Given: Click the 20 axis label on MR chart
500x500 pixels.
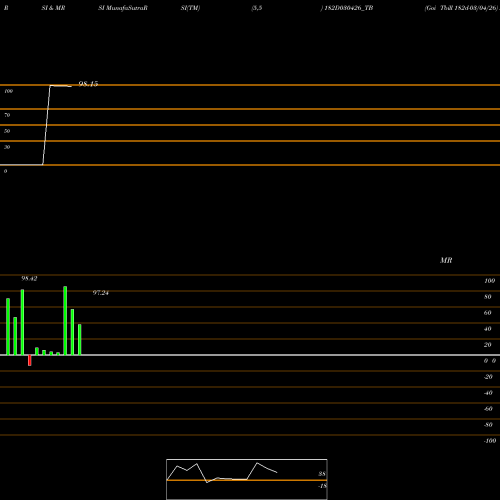Looking at the screenshot, I should click(488, 345).
